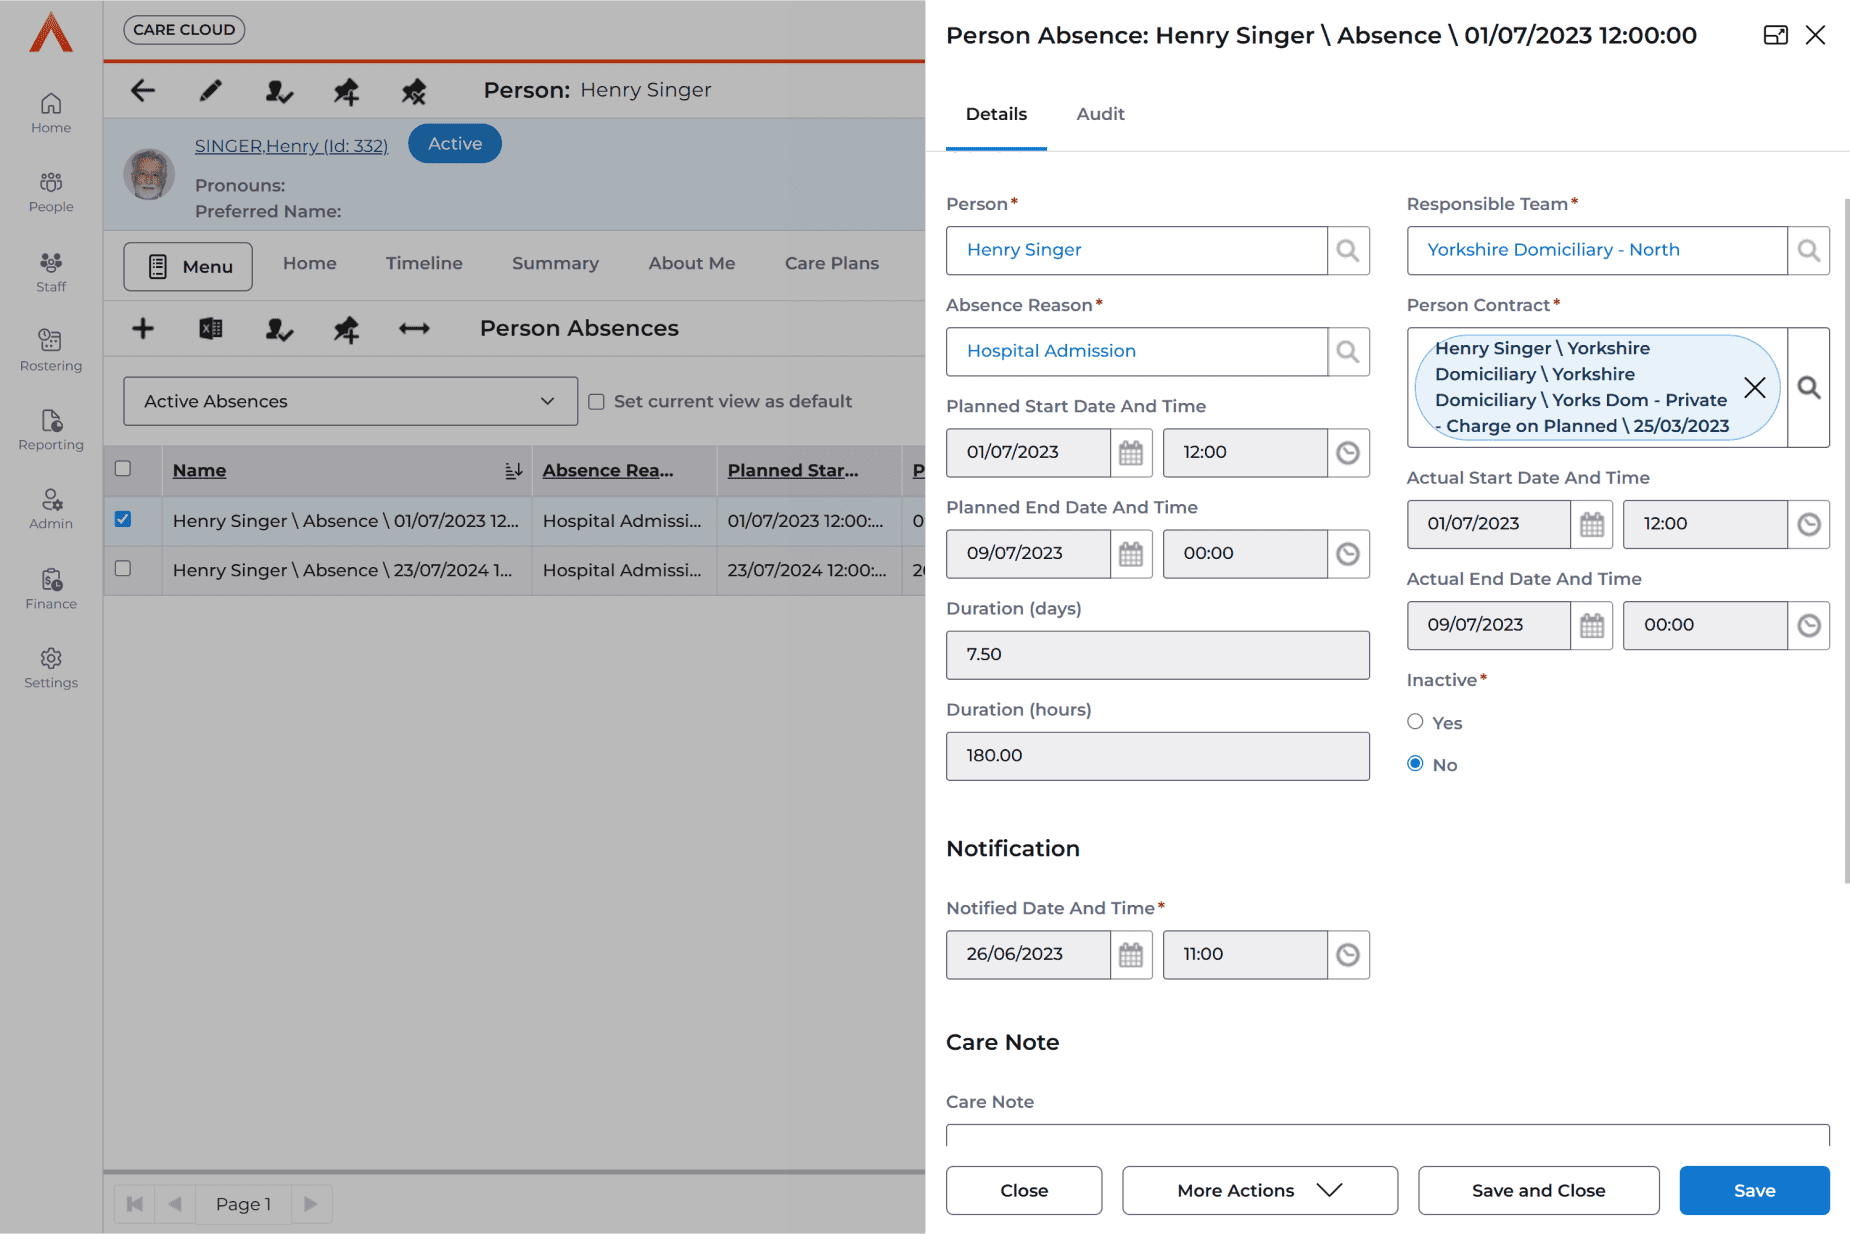Viewport: 1850px width, 1234px height.
Task: Click the search icon for Absence Reason
Action: click(x=1348, y=352)
